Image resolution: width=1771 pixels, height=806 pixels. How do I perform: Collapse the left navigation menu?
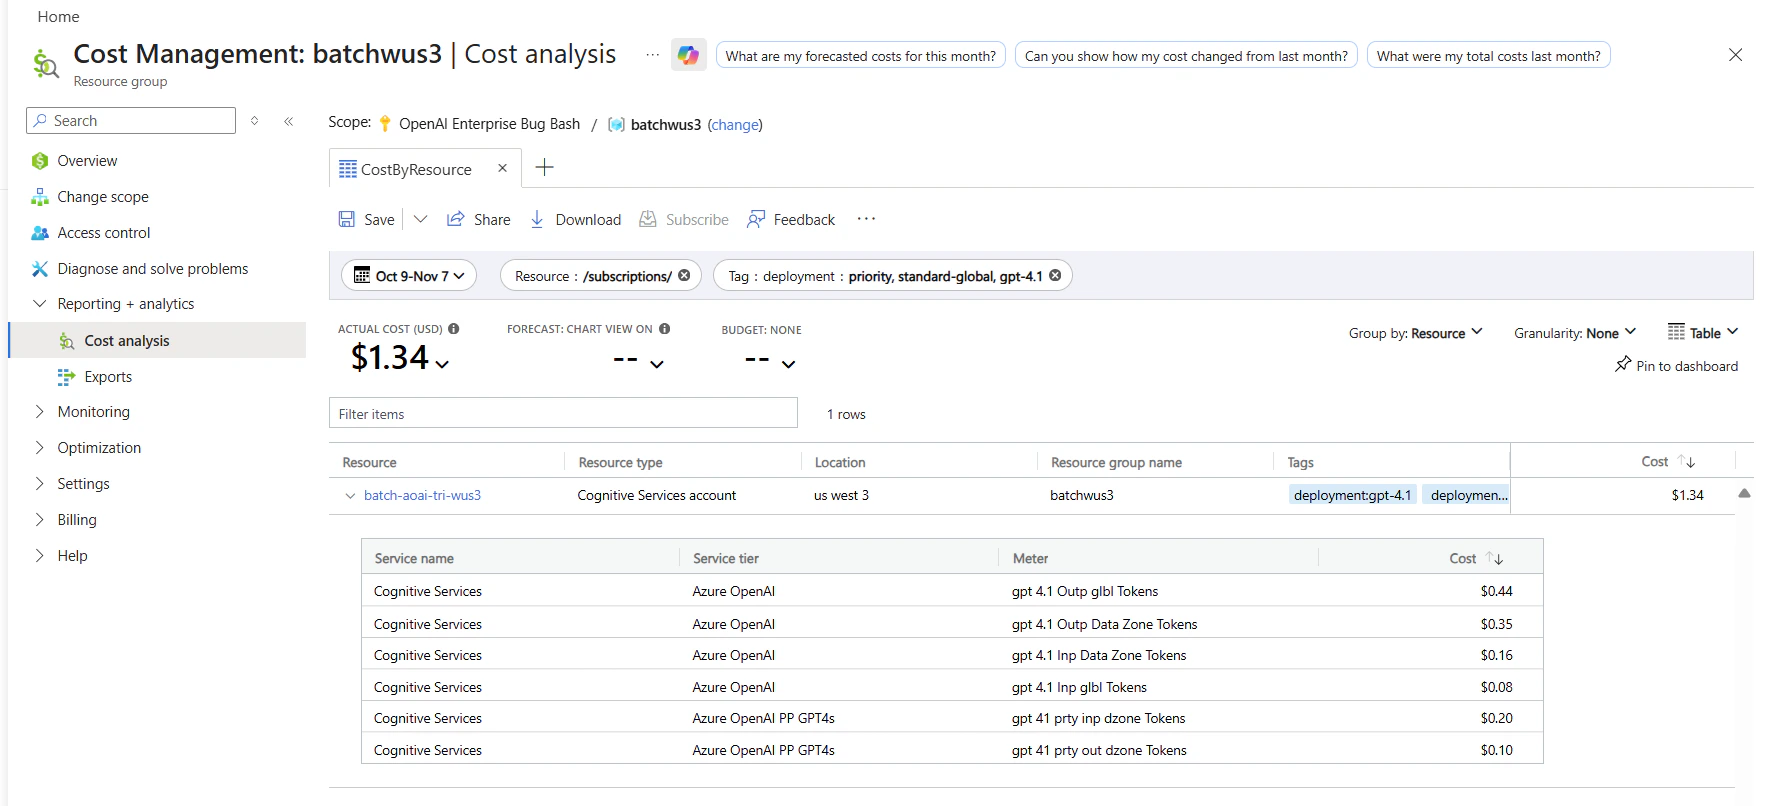[289, 121]
